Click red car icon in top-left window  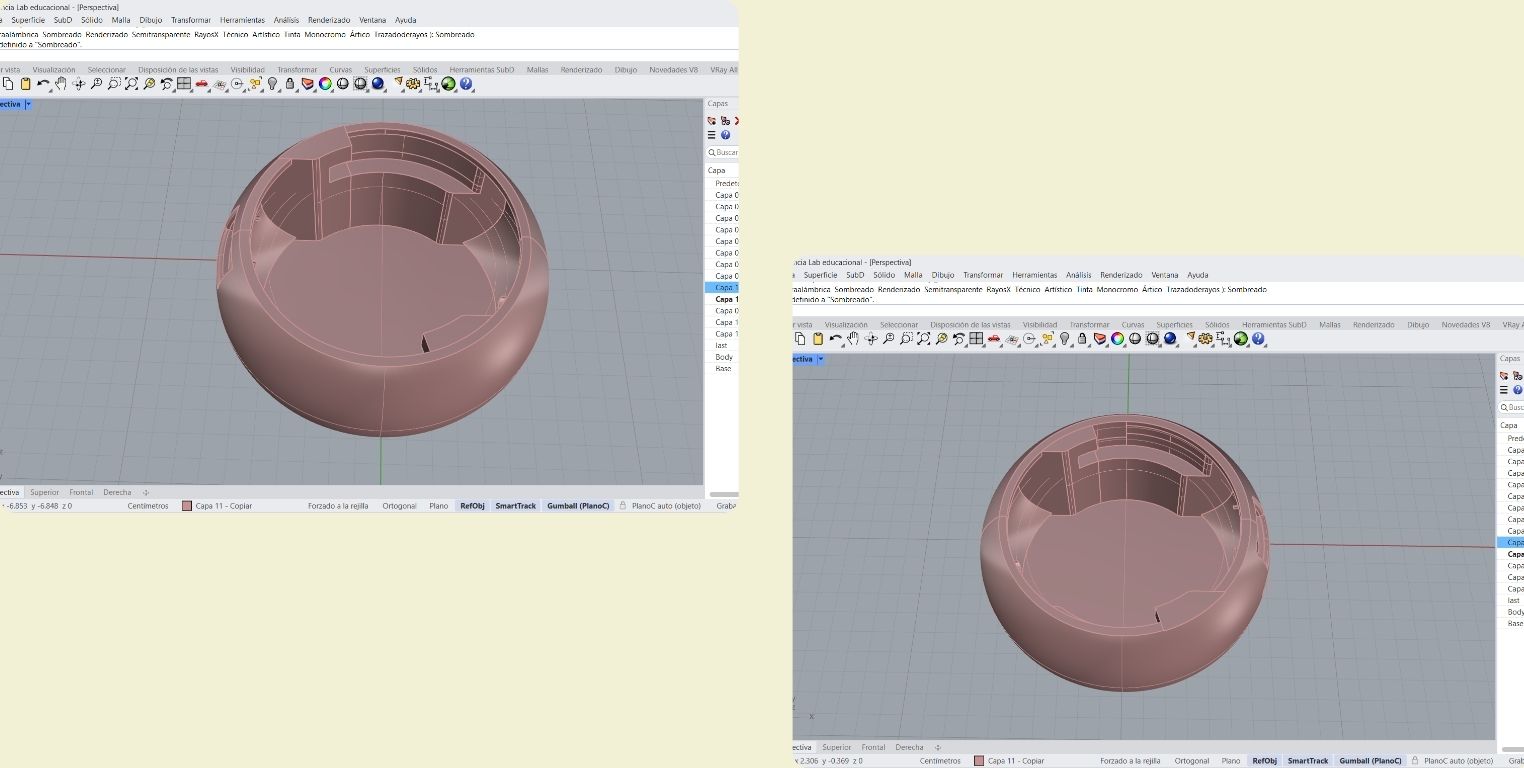tap(201, 84)
